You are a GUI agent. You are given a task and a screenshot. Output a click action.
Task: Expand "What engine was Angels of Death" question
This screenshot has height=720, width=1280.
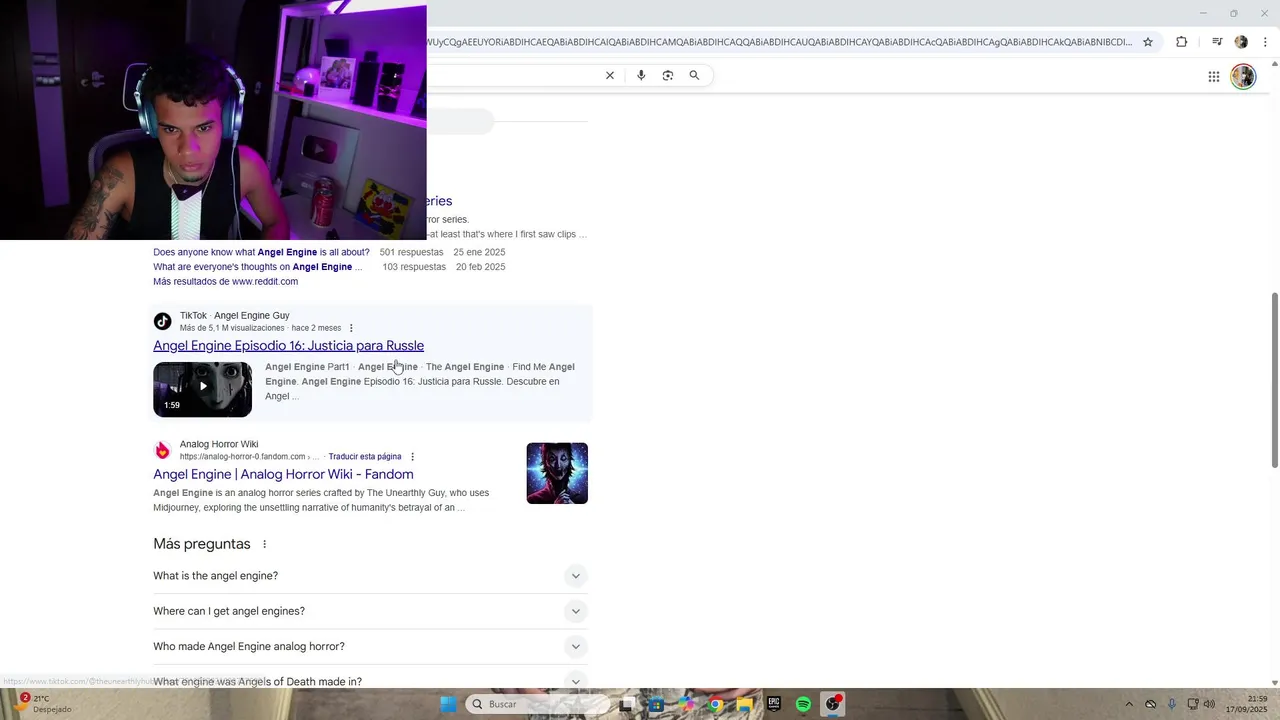370,681
